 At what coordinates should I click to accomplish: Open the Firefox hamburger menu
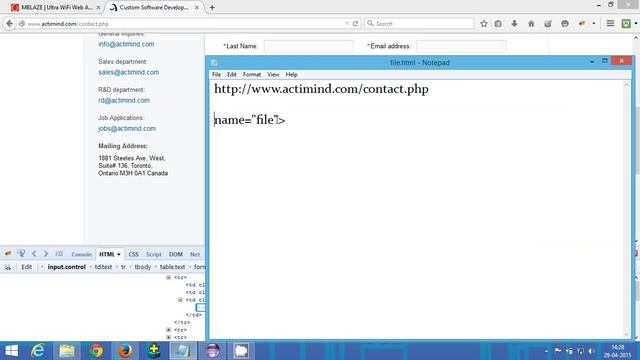click(x=610, y=24)
